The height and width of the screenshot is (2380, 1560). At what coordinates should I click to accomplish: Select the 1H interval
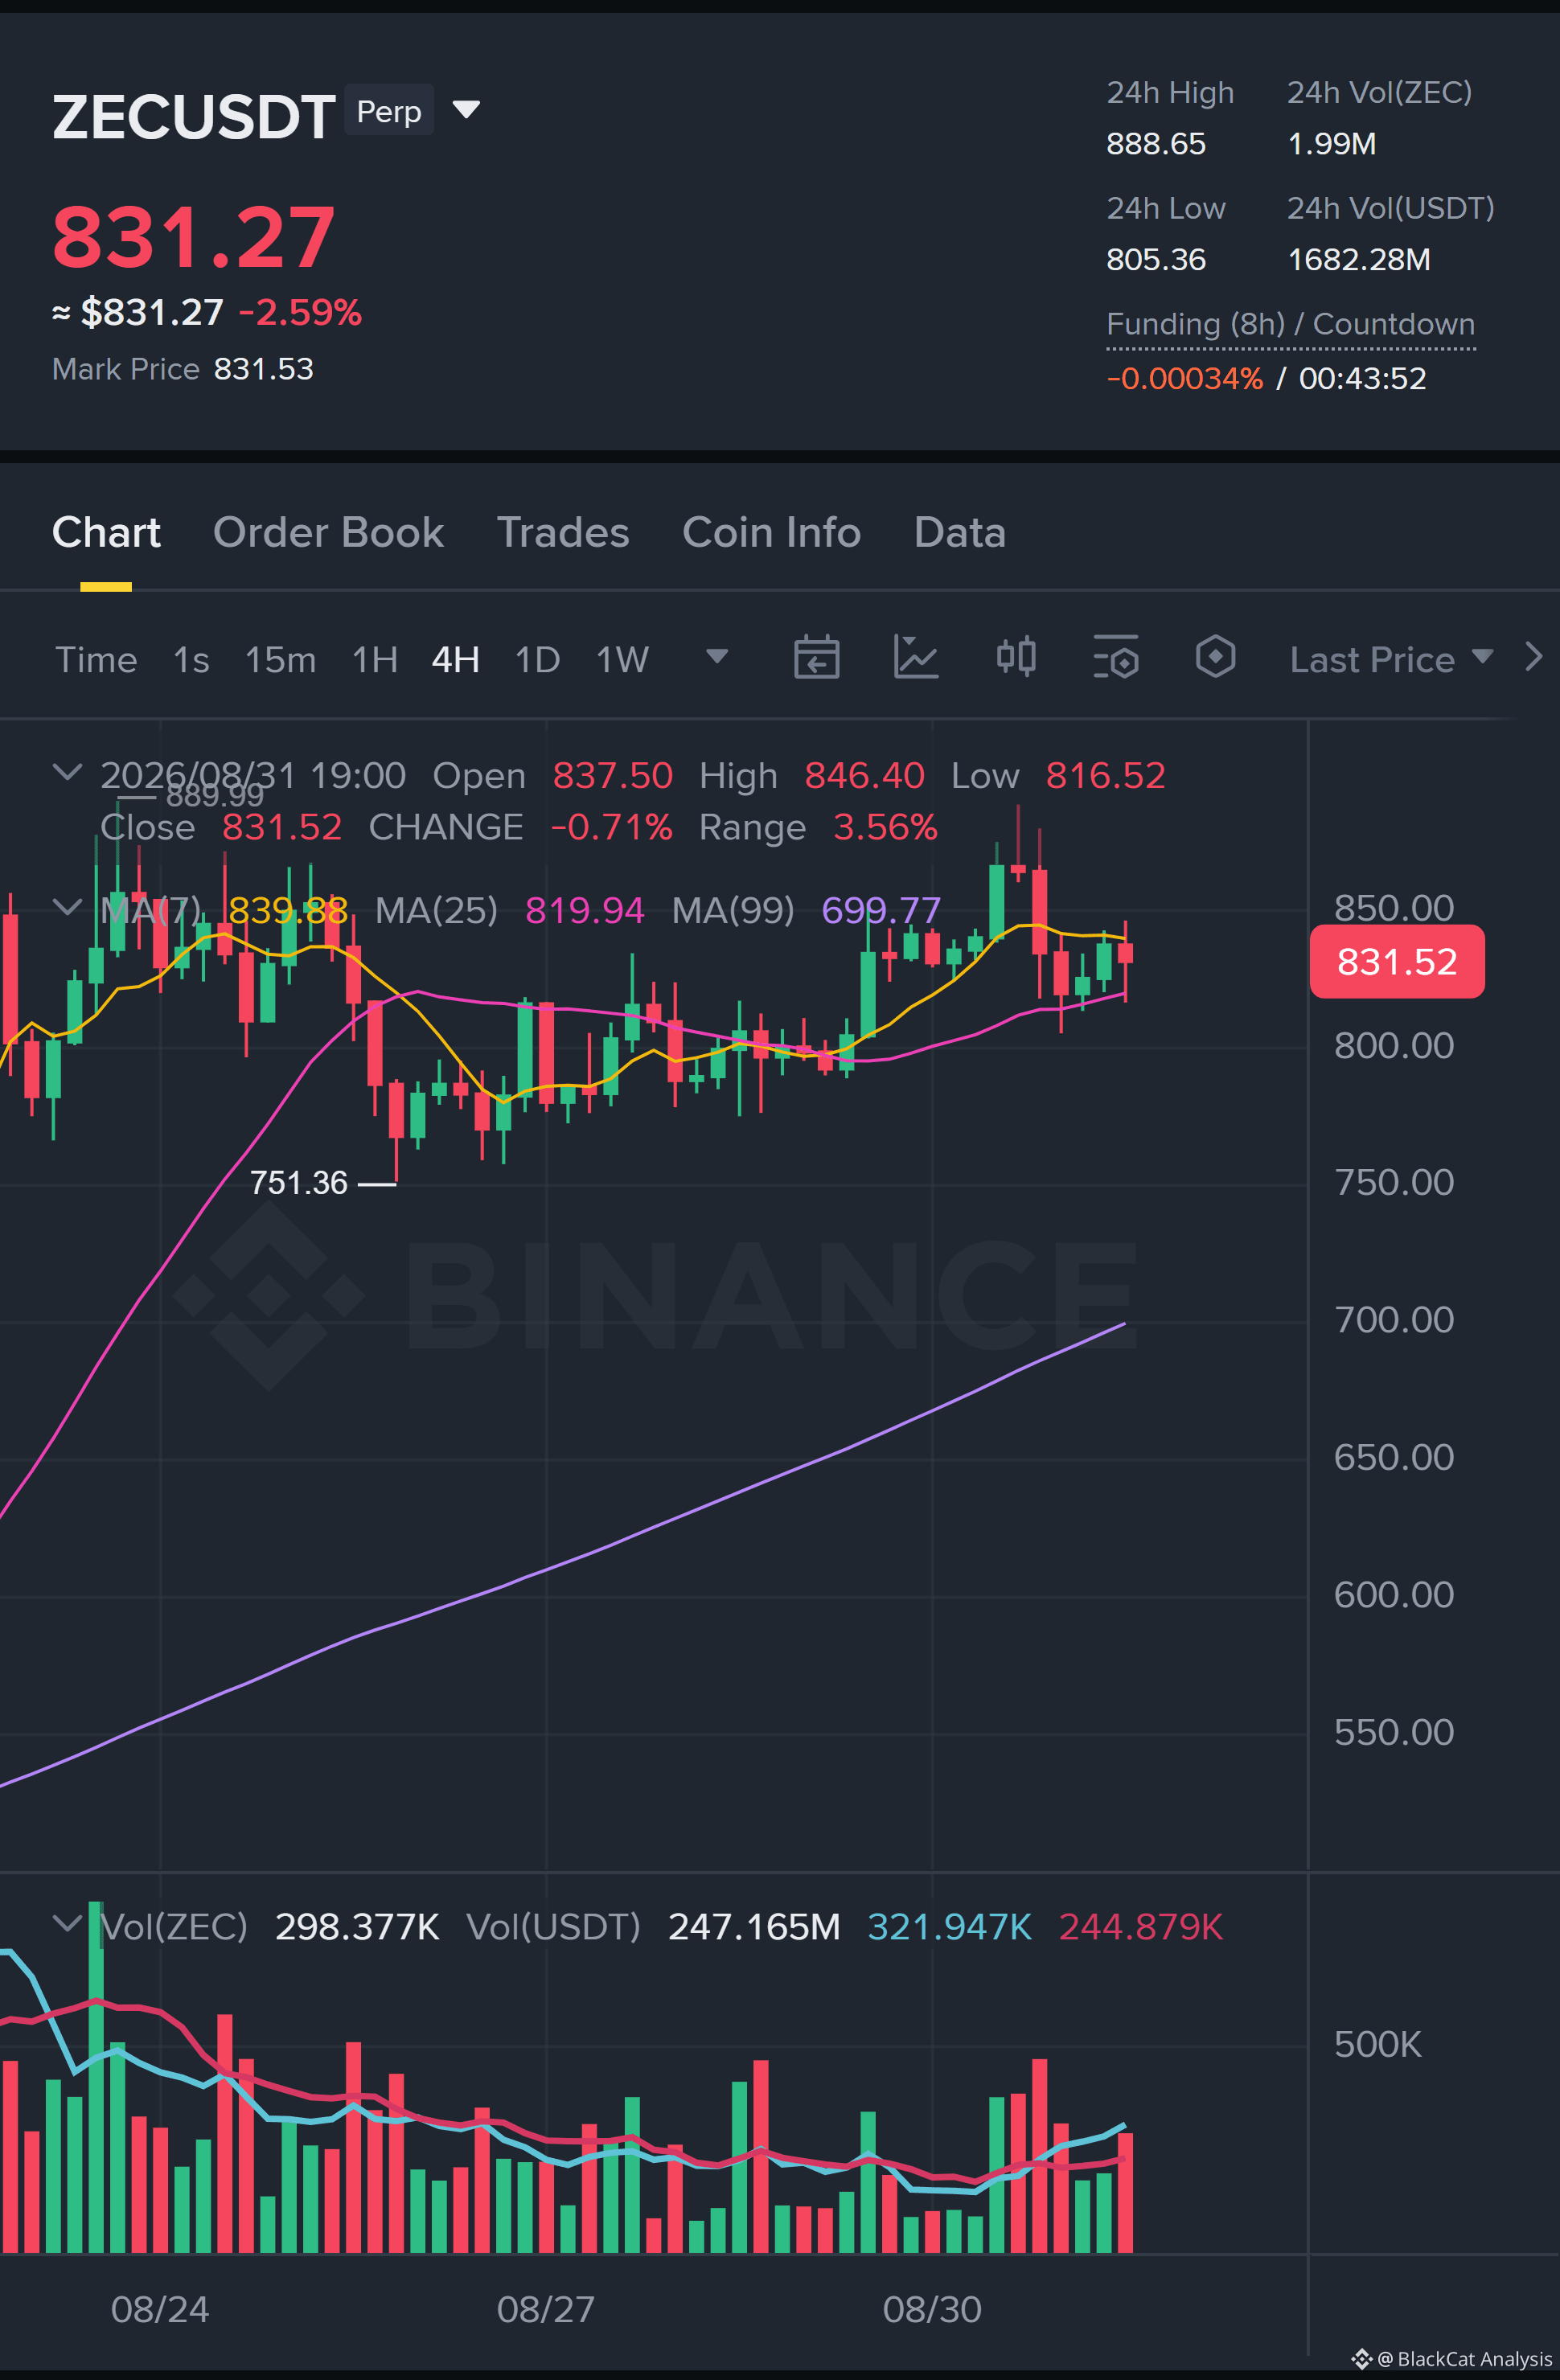375,660
